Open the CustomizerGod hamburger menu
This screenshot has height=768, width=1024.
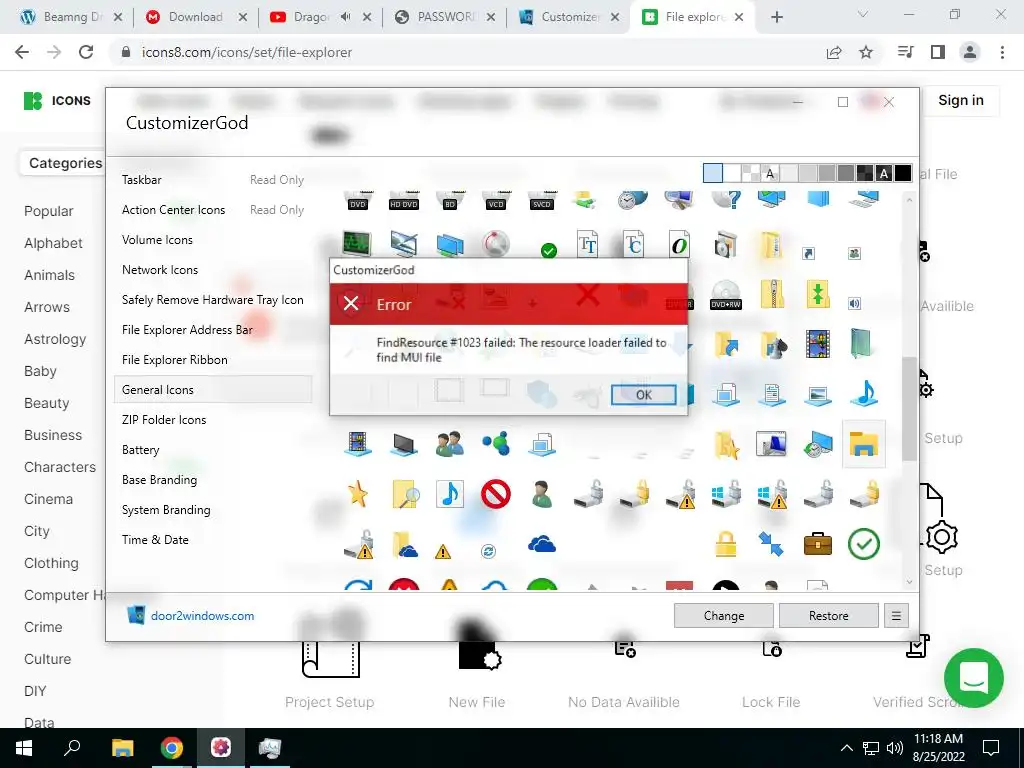click(x=896, y=615)
